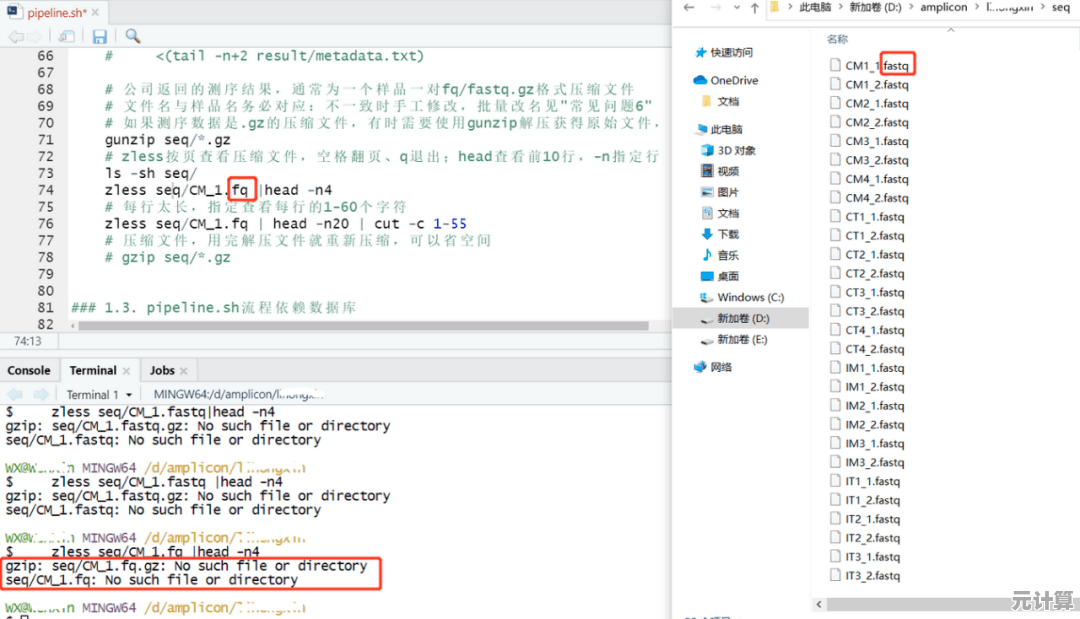
Task: Click previous terminal arrow in terminal toolbar
Action: coord(15,395)
